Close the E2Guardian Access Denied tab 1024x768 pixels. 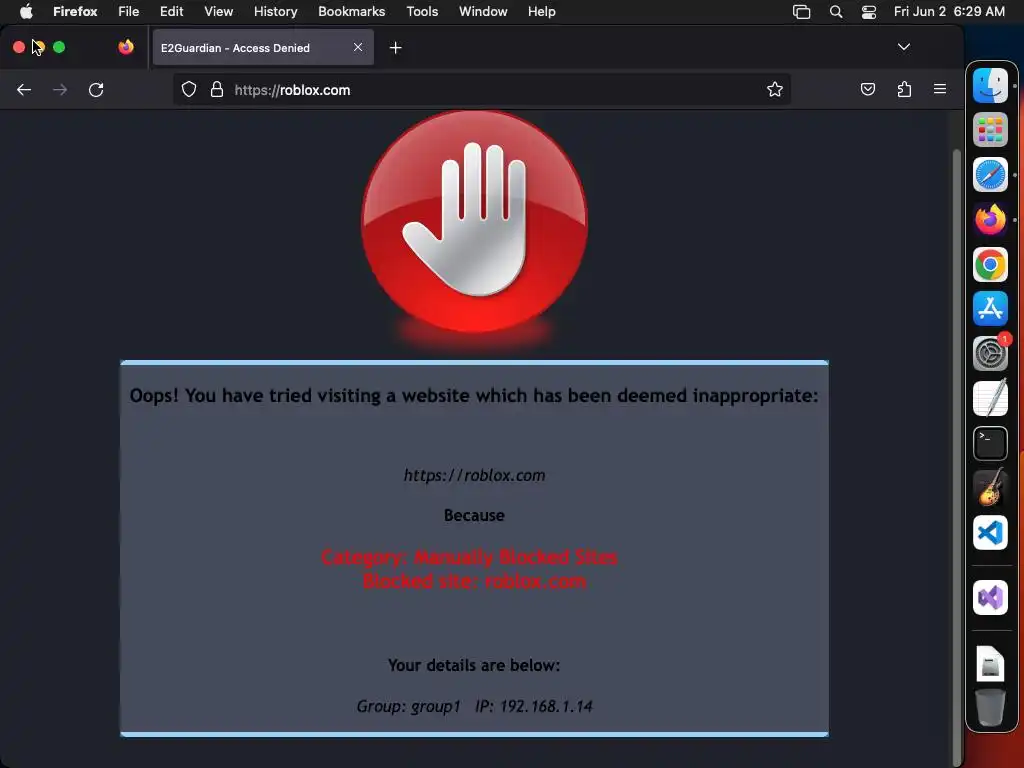358,47
